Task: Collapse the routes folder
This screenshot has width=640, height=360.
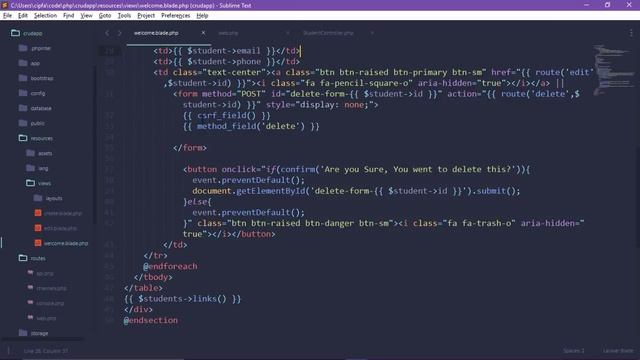Action: click(38, 259)
